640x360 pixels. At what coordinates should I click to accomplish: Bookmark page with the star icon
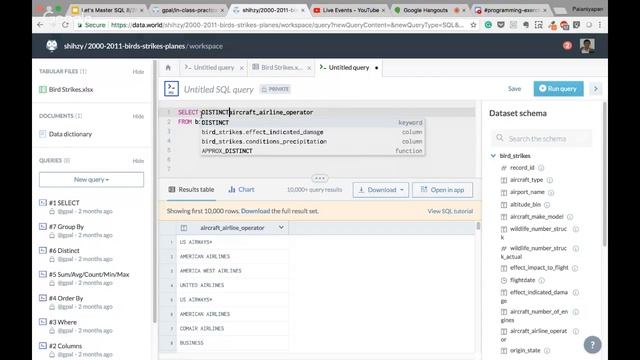click(x=473, y=25)
